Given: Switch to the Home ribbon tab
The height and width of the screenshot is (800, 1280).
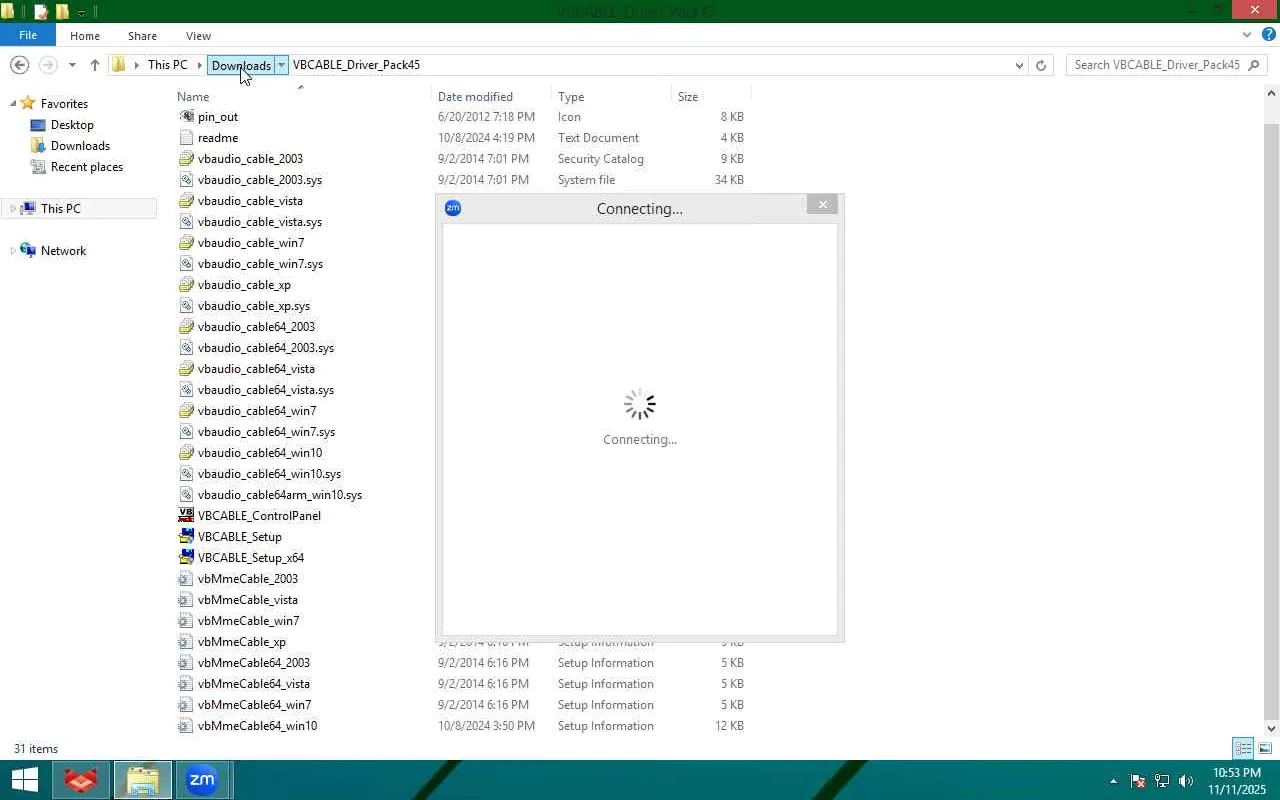Looking at the screenshot, I should coord(85,36).
